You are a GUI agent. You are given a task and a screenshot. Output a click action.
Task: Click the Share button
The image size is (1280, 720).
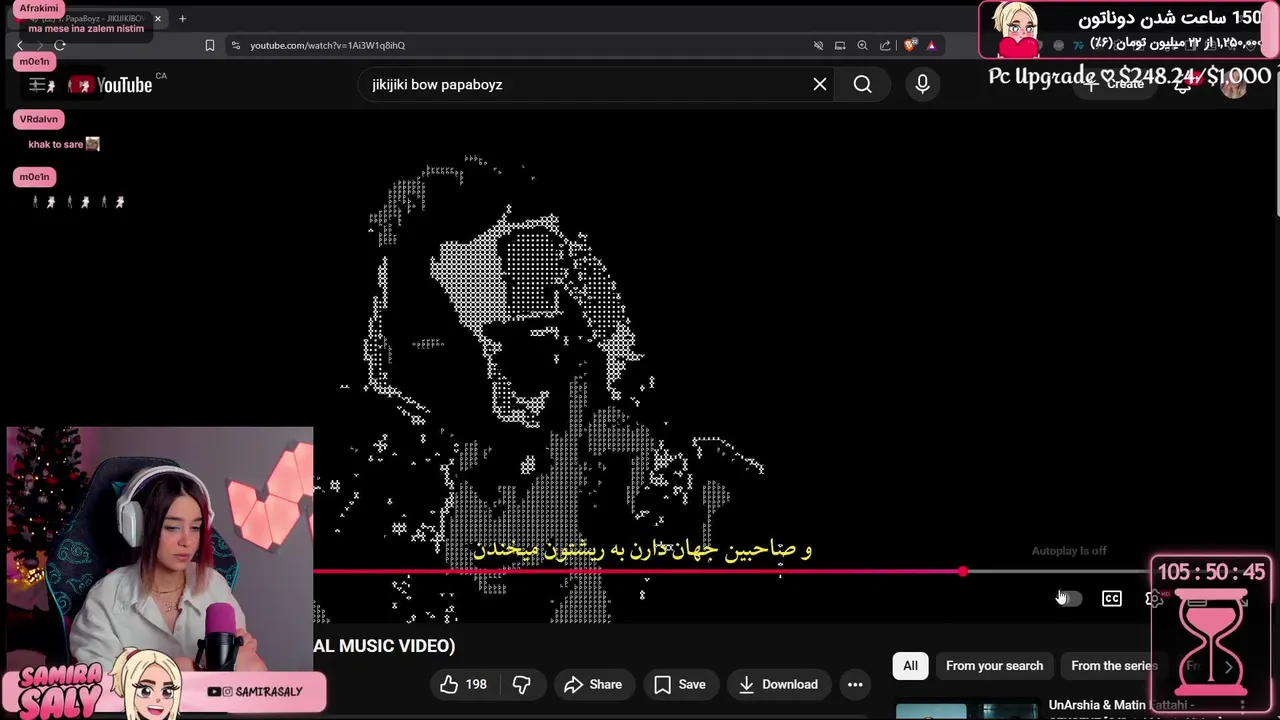point(593,685)
